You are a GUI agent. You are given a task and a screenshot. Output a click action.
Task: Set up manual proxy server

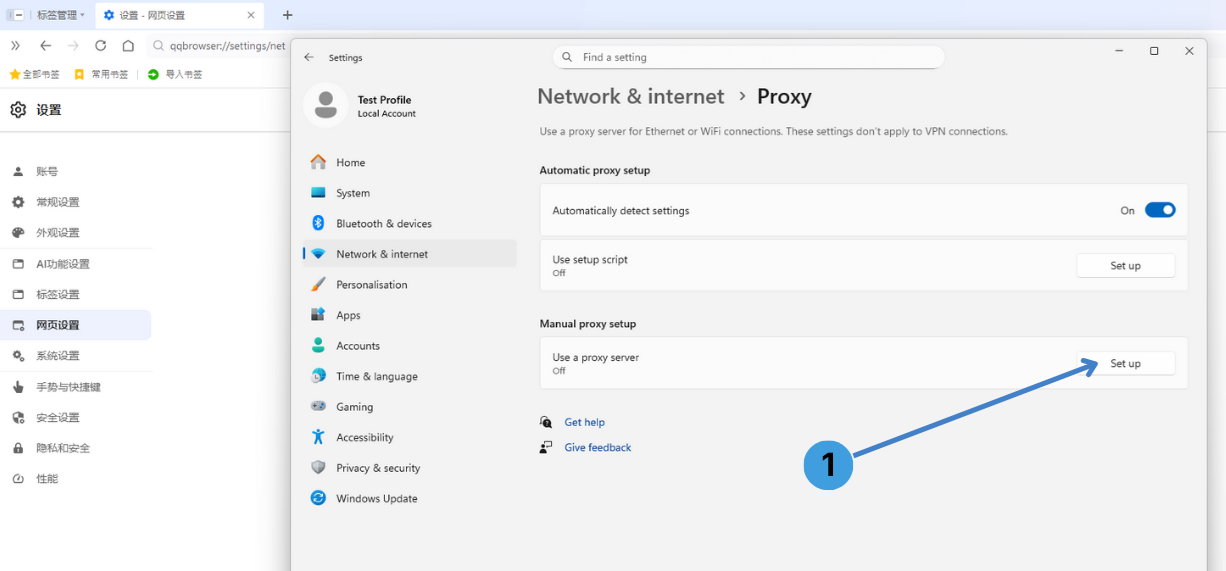1125,363
